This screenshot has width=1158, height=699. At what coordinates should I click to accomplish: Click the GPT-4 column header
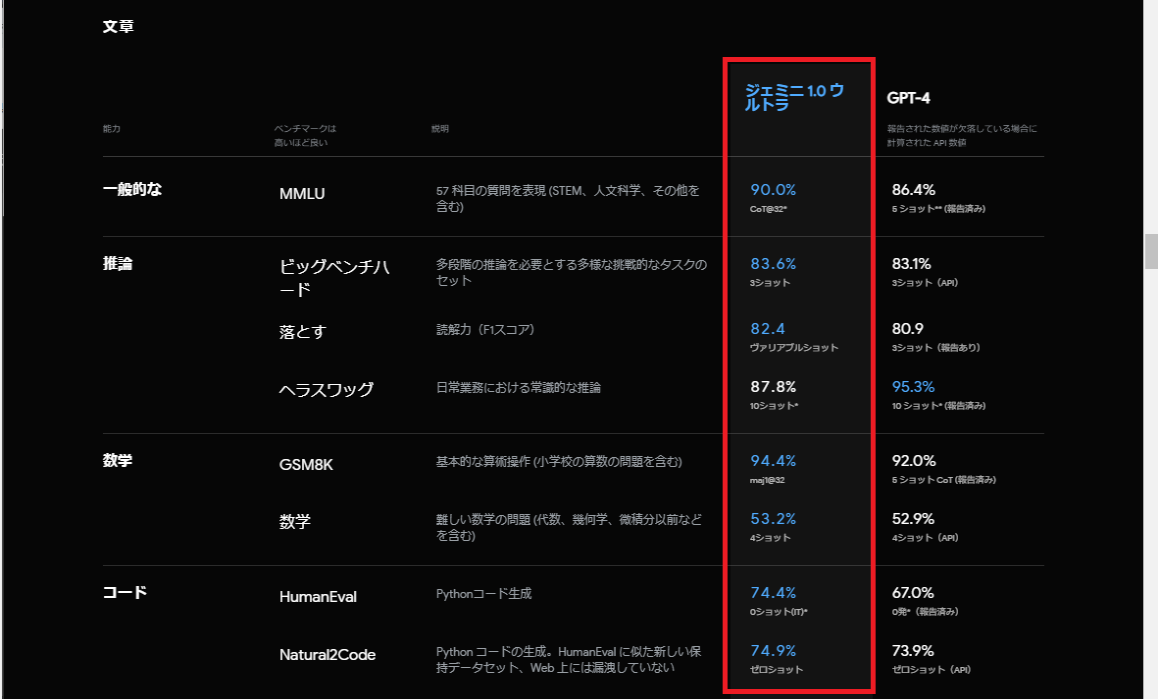coord(908,98)
